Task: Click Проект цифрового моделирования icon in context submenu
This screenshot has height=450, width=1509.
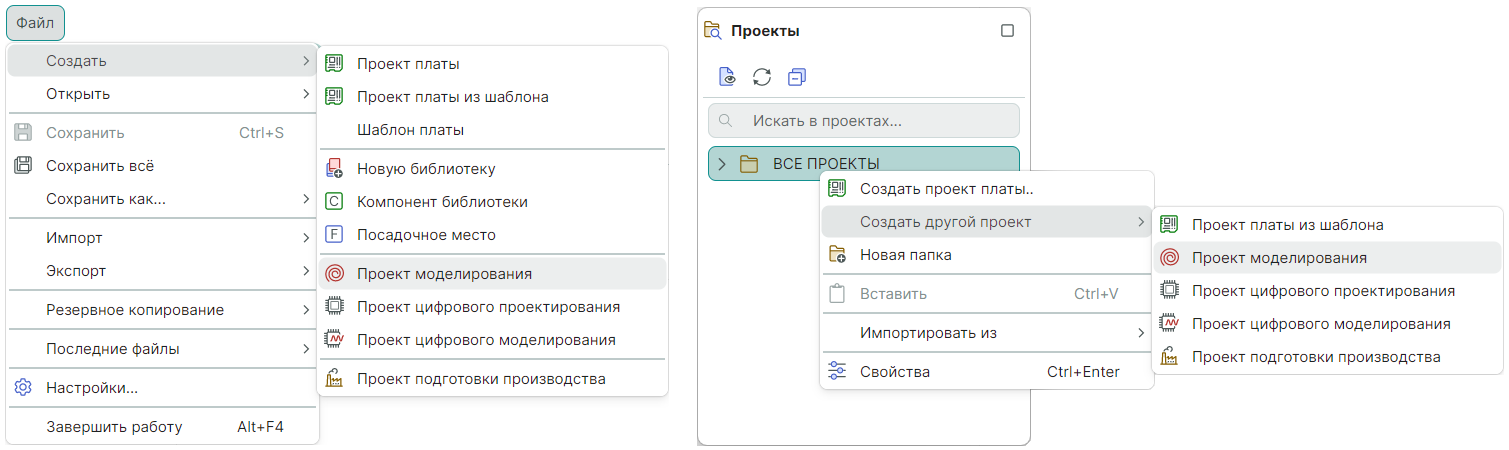Action: 1168,324
